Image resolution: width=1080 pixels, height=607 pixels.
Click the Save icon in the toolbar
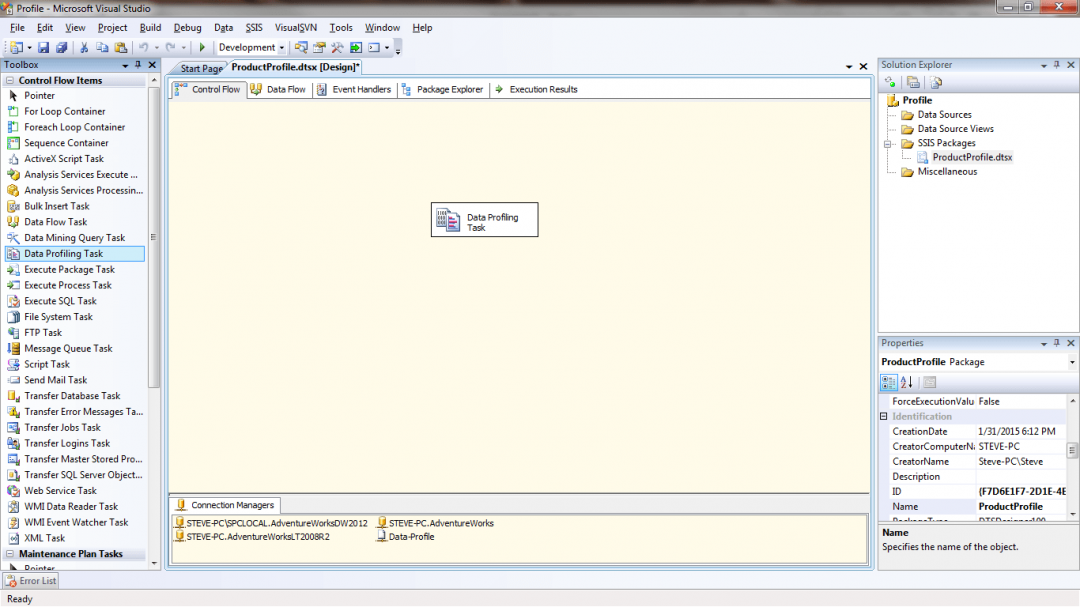tap(44, 47)
